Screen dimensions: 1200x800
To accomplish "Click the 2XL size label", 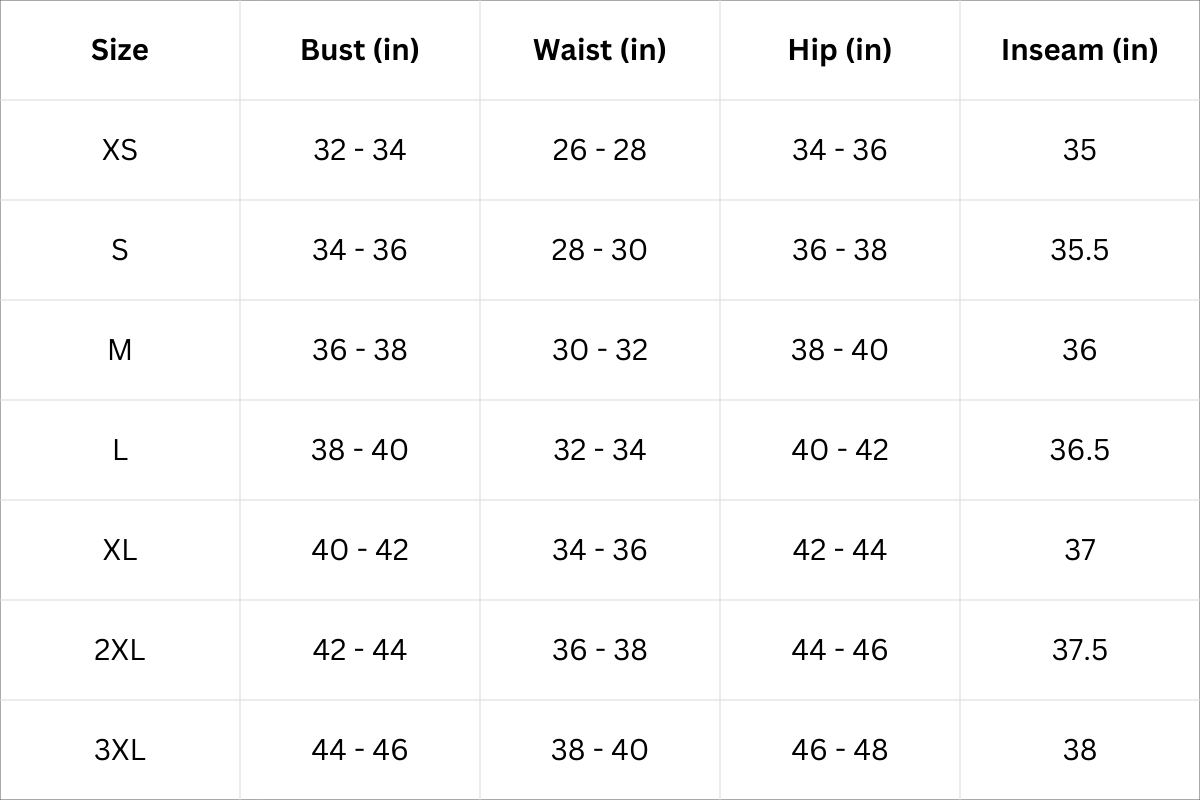I will (120, 650).
